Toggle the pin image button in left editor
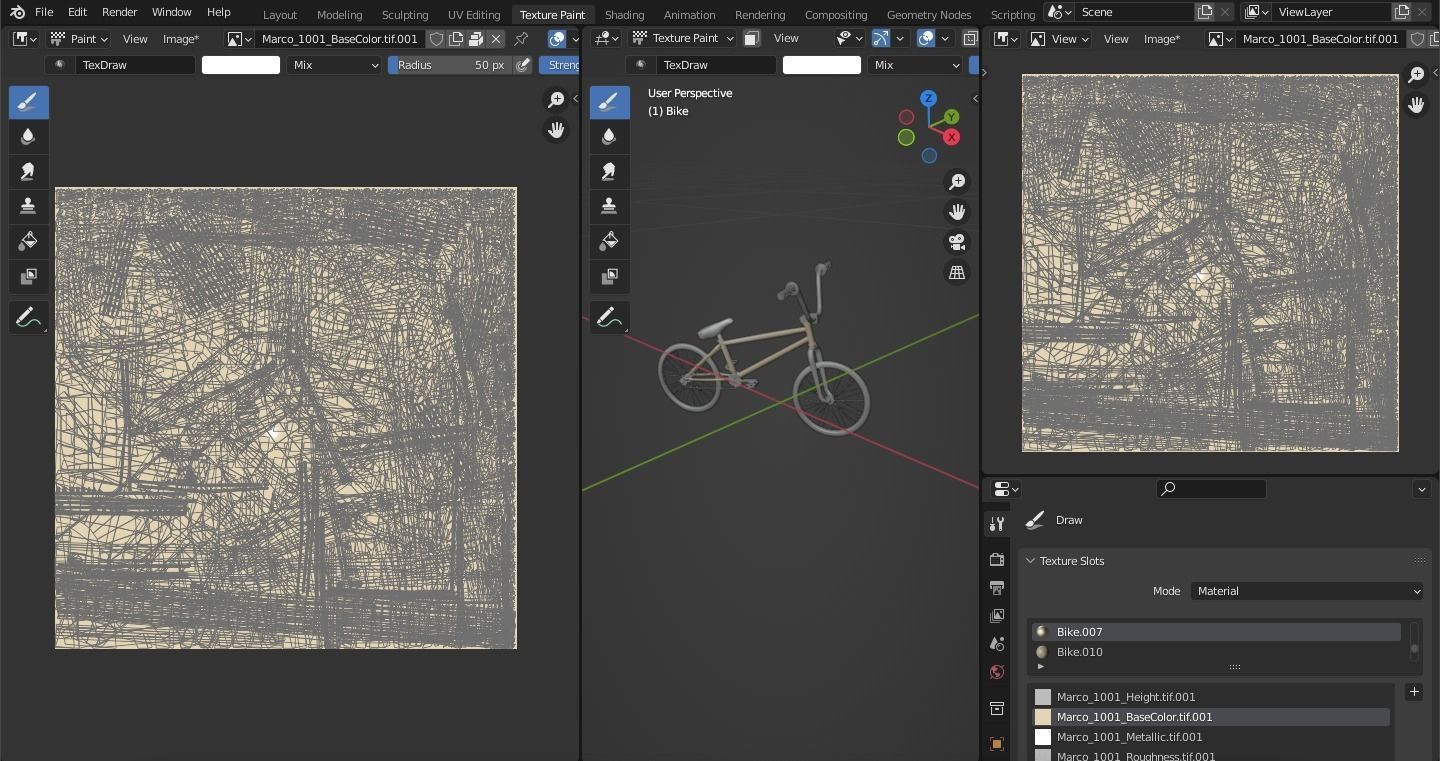 [x=521, y=39]
